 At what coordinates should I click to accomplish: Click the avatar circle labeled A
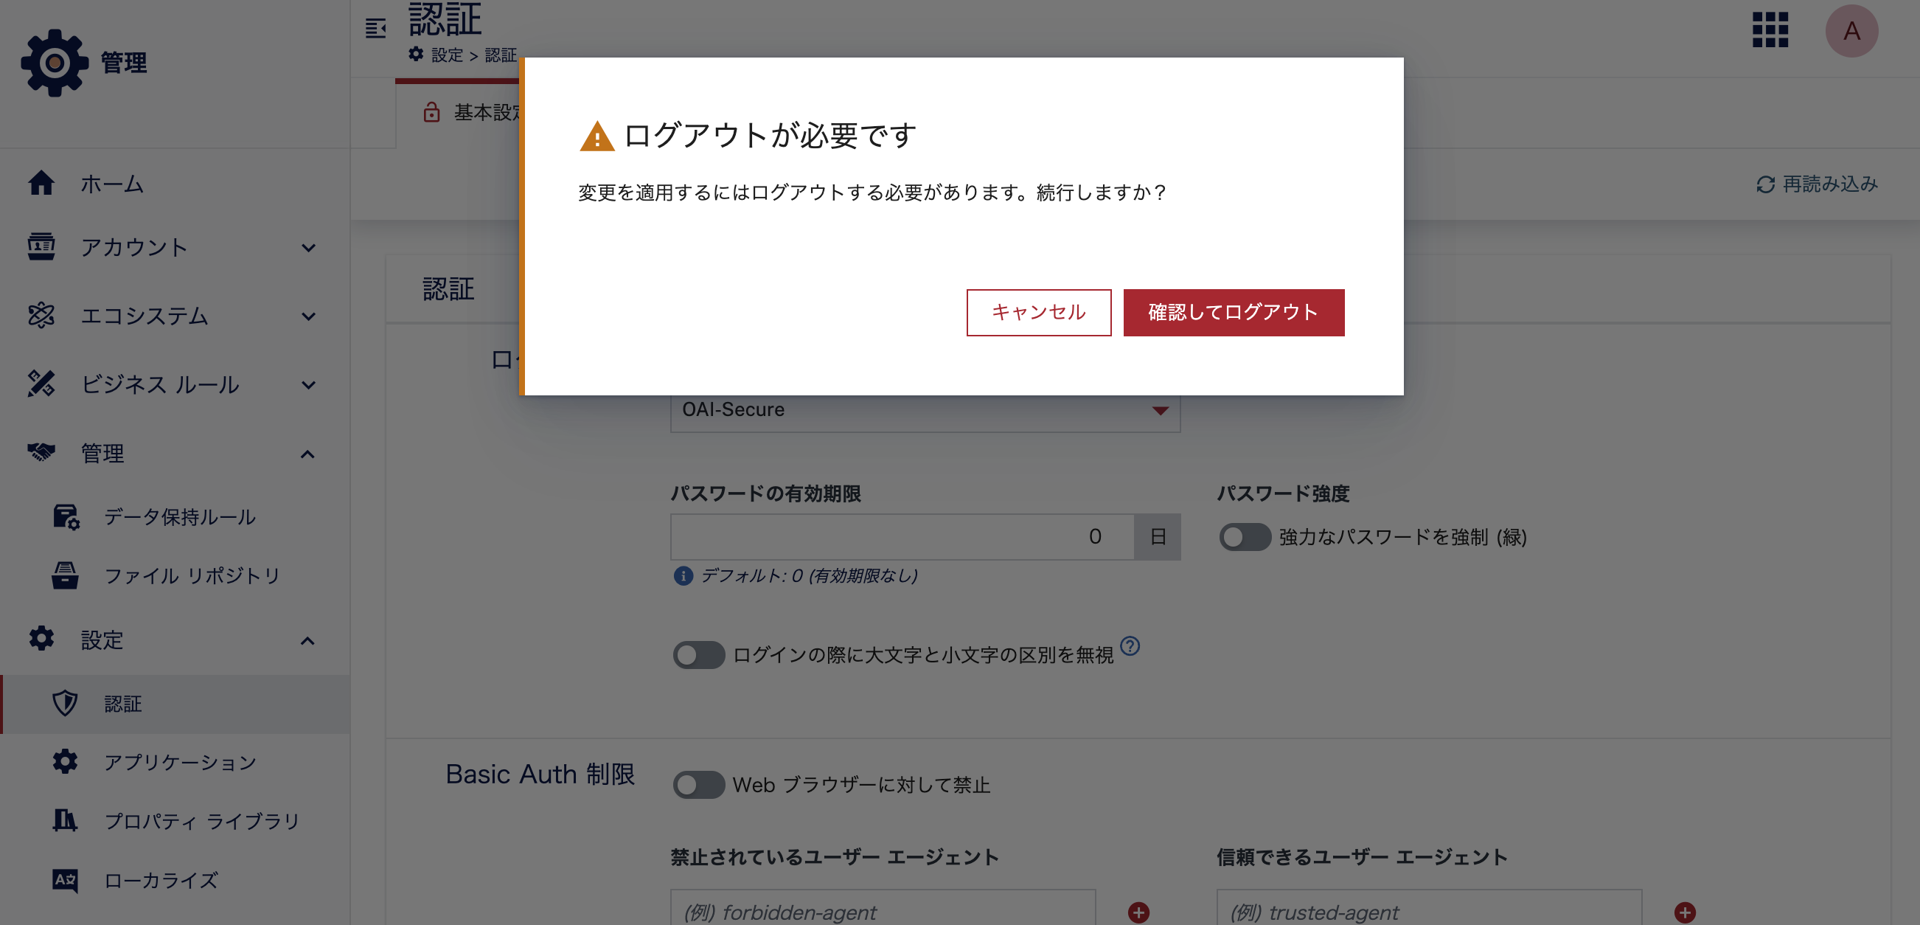pos(1851,30)
